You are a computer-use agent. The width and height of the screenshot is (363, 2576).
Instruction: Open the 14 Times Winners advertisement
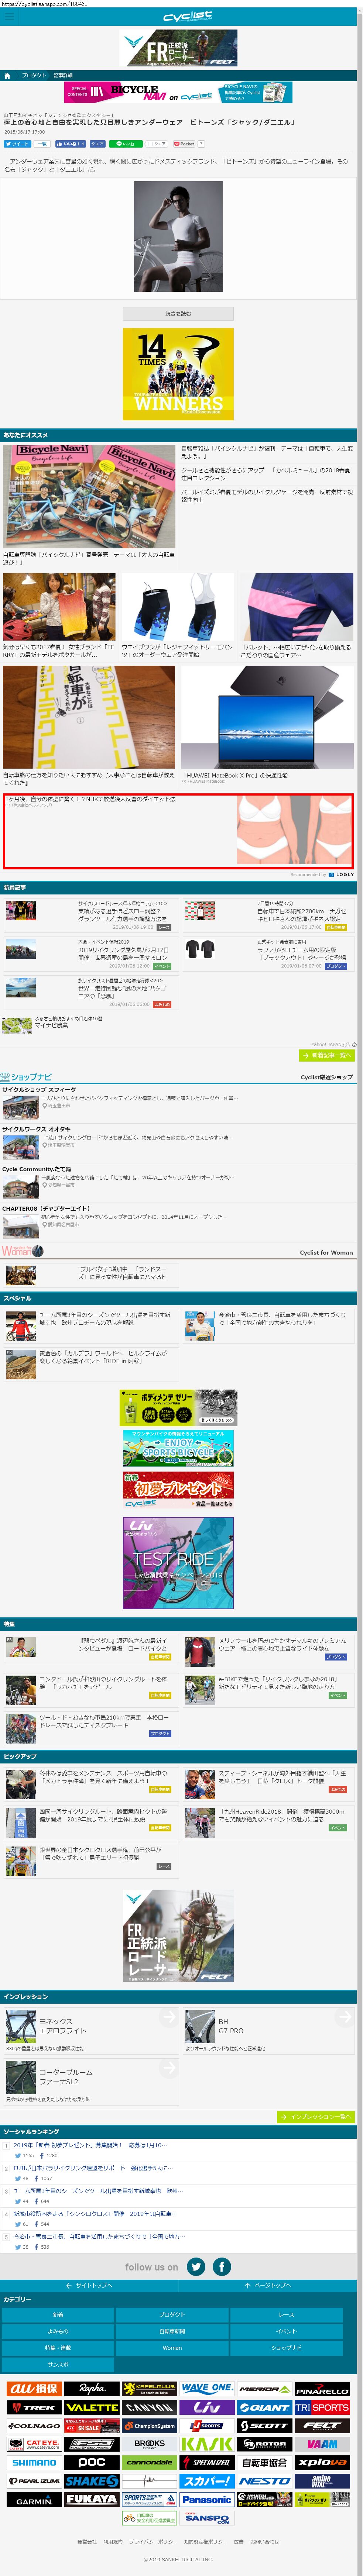click(178, 374)
